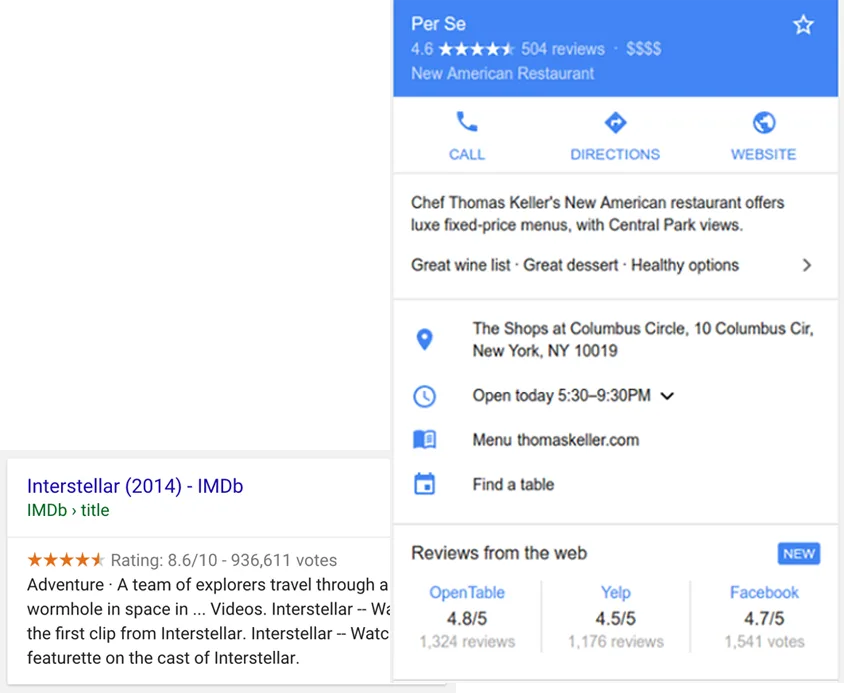Tap the phone icon to call

coord(467,122)
